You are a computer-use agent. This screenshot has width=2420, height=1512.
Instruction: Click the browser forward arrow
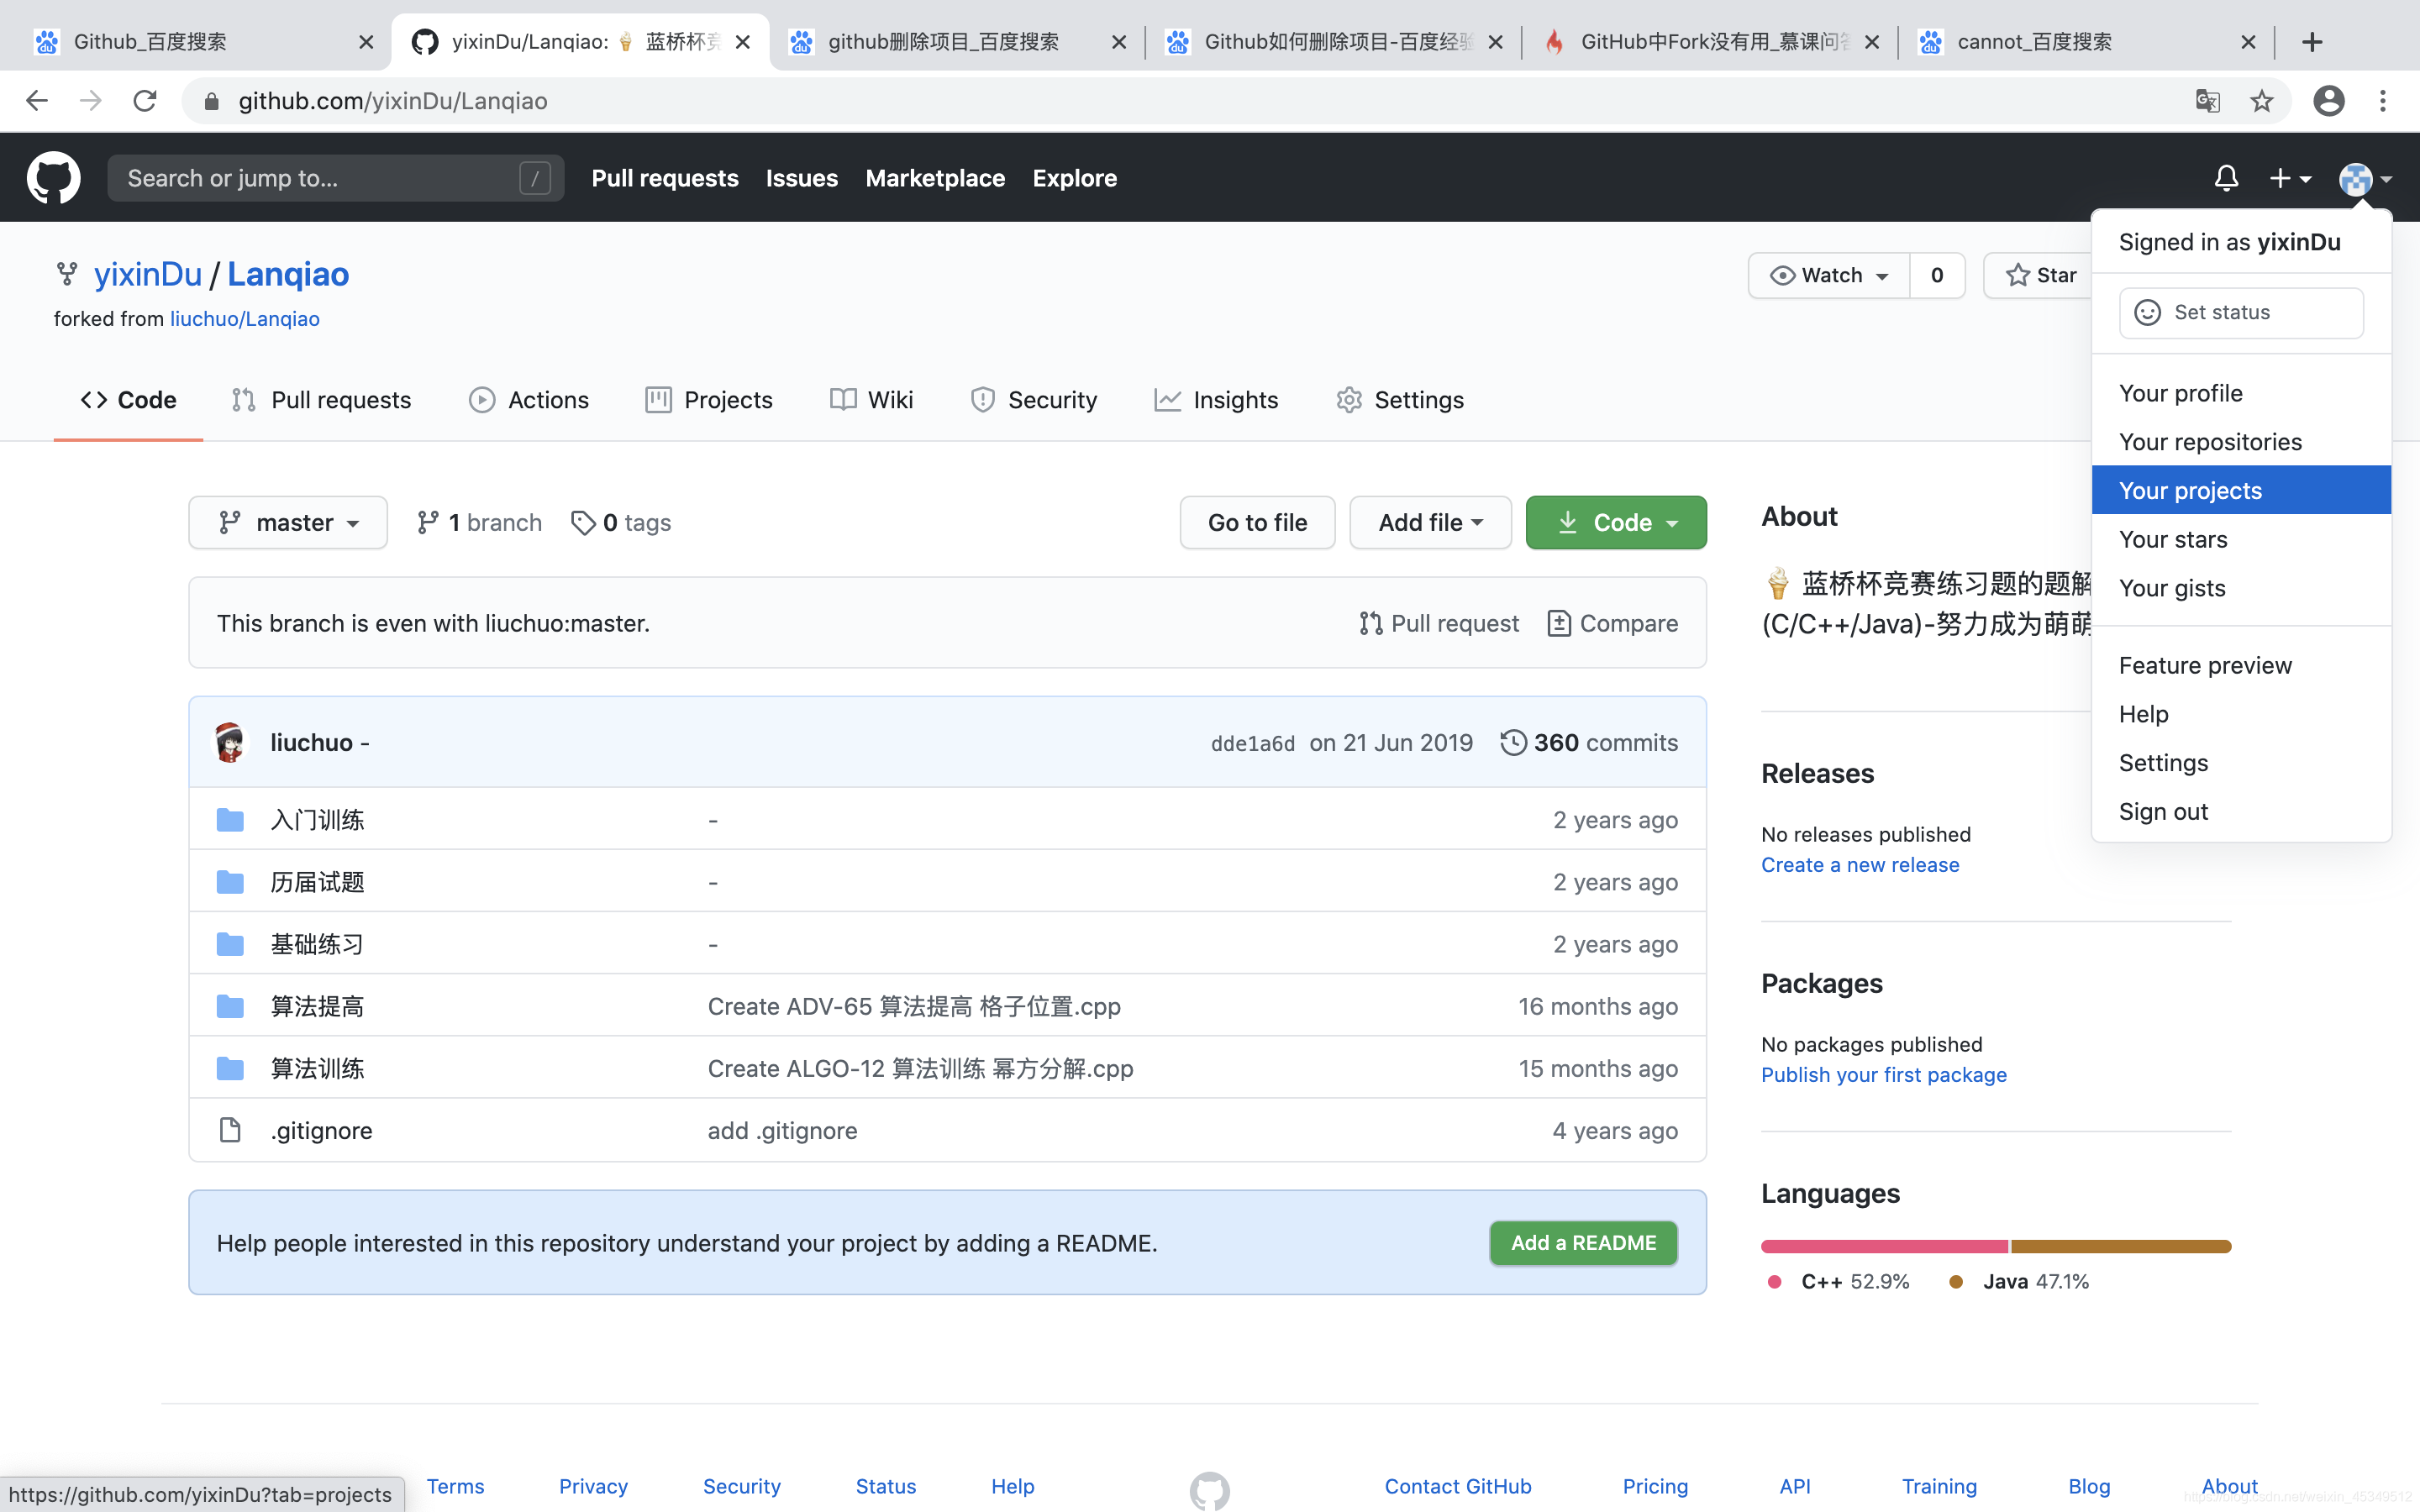[x=91, y=101]
